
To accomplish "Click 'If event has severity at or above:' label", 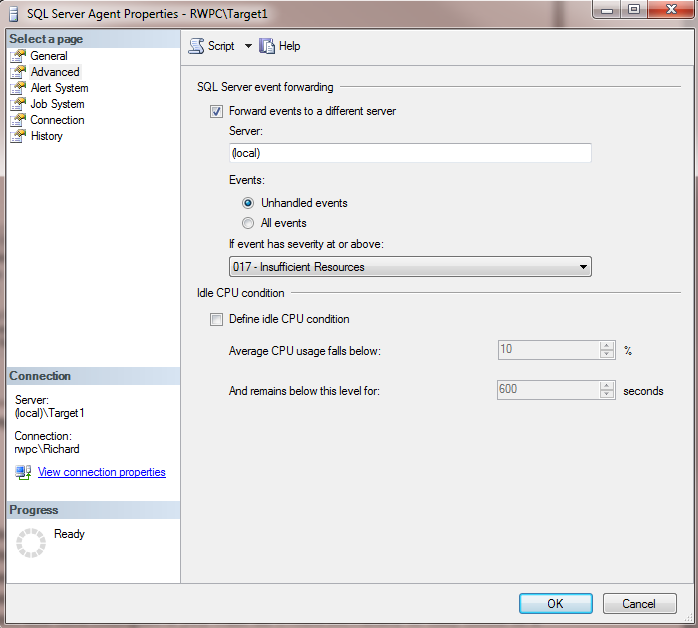I will pyautogui.click(x=306, y=244).
